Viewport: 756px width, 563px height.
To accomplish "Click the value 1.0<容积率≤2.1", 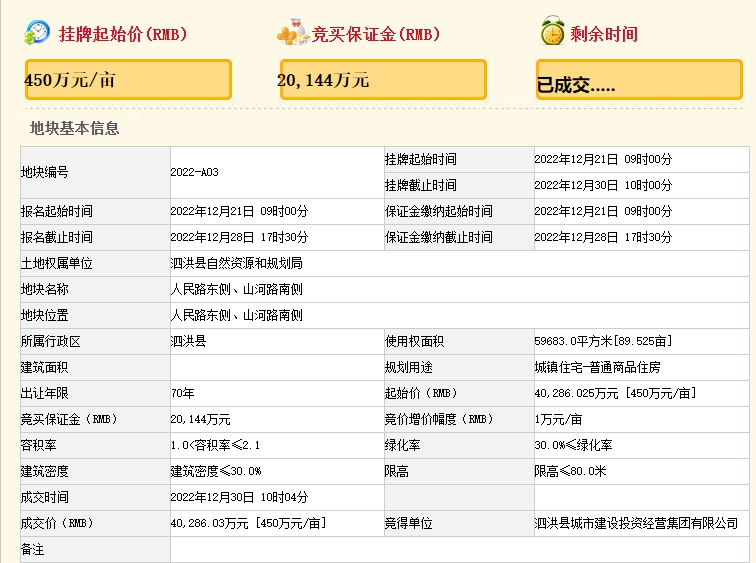I will (216, 445).
